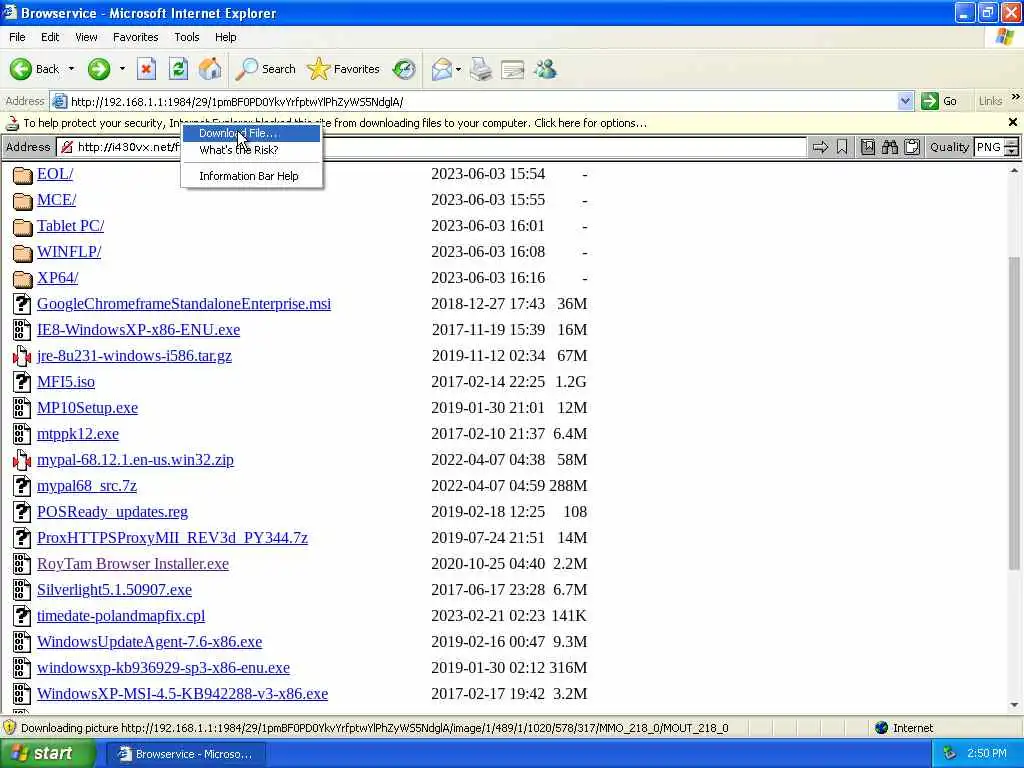
Task: Click the Edit page toolbar icon
Action: click(513, 69)
